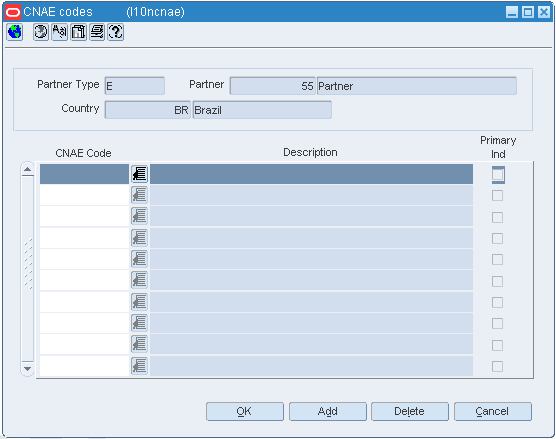The height and width of the screenshot is (439, 556).
Task: Tick the Primary Ind checkbox in the sixth row
Action: click(497, 281)
